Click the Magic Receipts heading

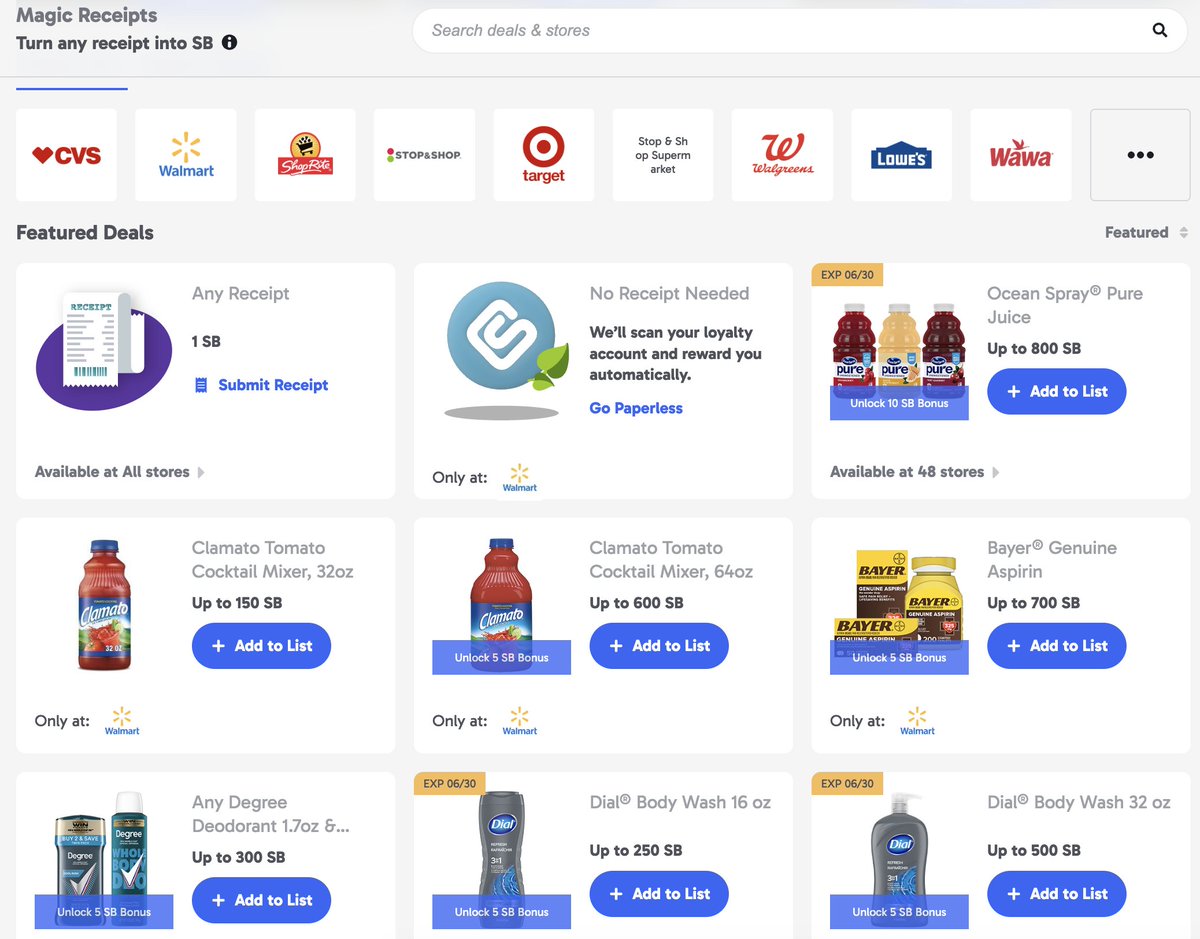tap(87, 15)
